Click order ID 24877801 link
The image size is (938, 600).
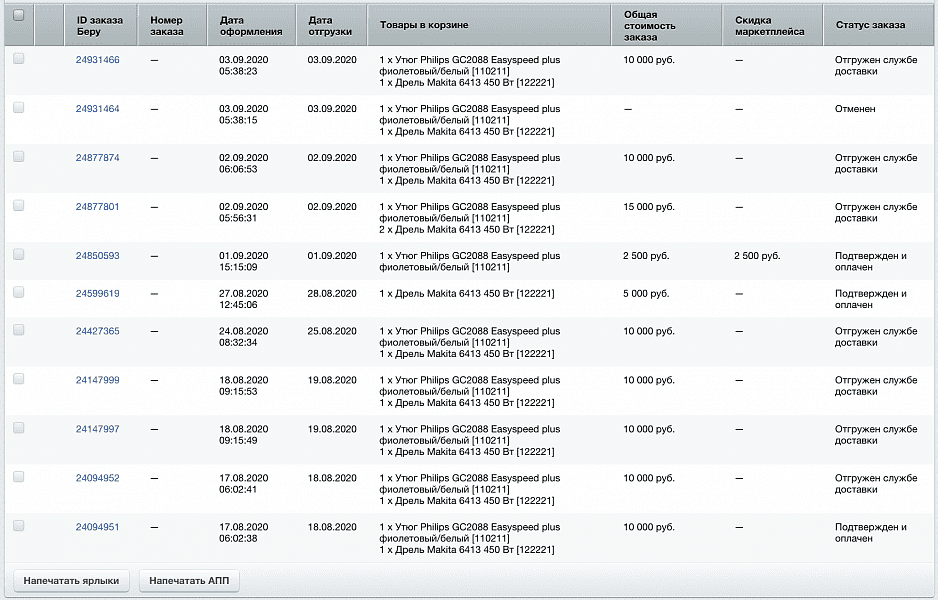[x=97, y=207]
